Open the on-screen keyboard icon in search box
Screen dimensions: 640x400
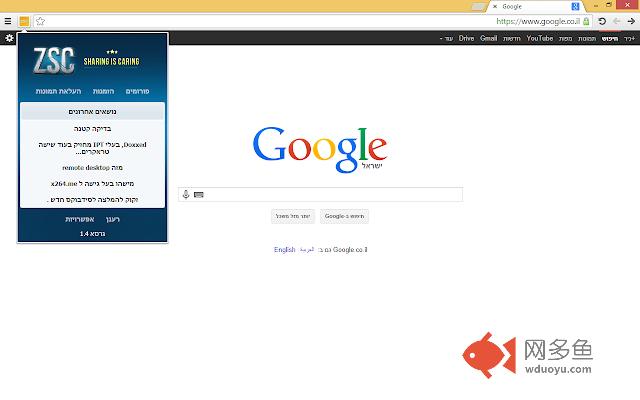[199, 194]
